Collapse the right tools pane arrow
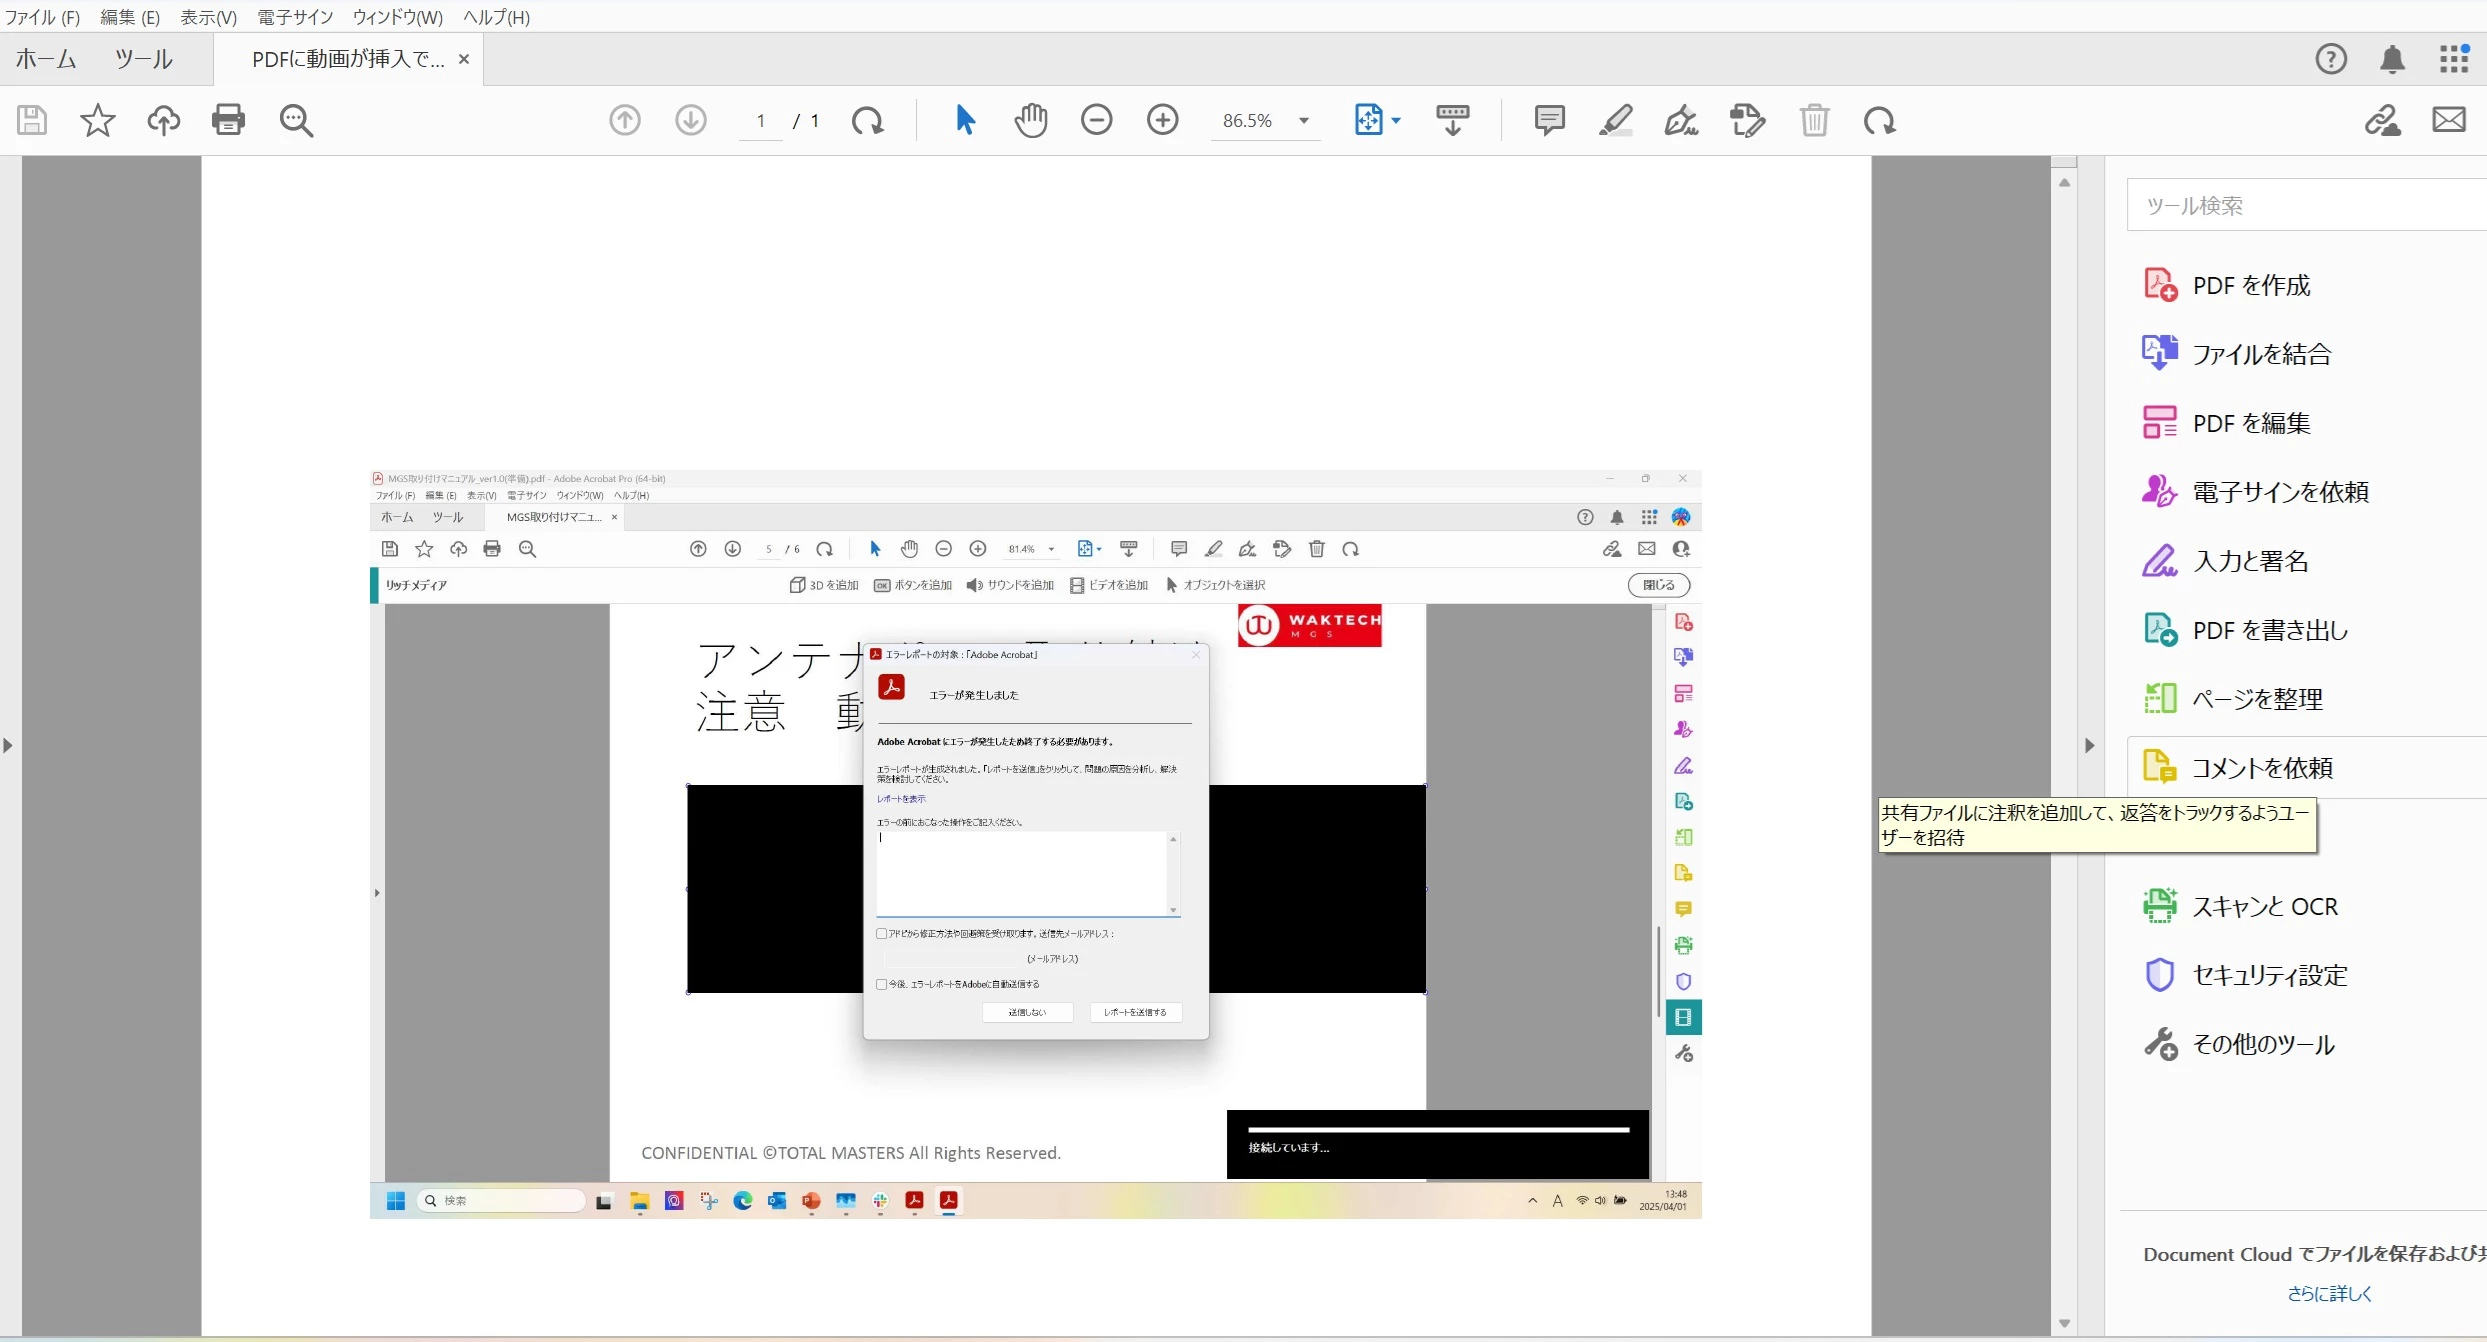The height and width of the screenshot is (1342, 2487). 2089,745
